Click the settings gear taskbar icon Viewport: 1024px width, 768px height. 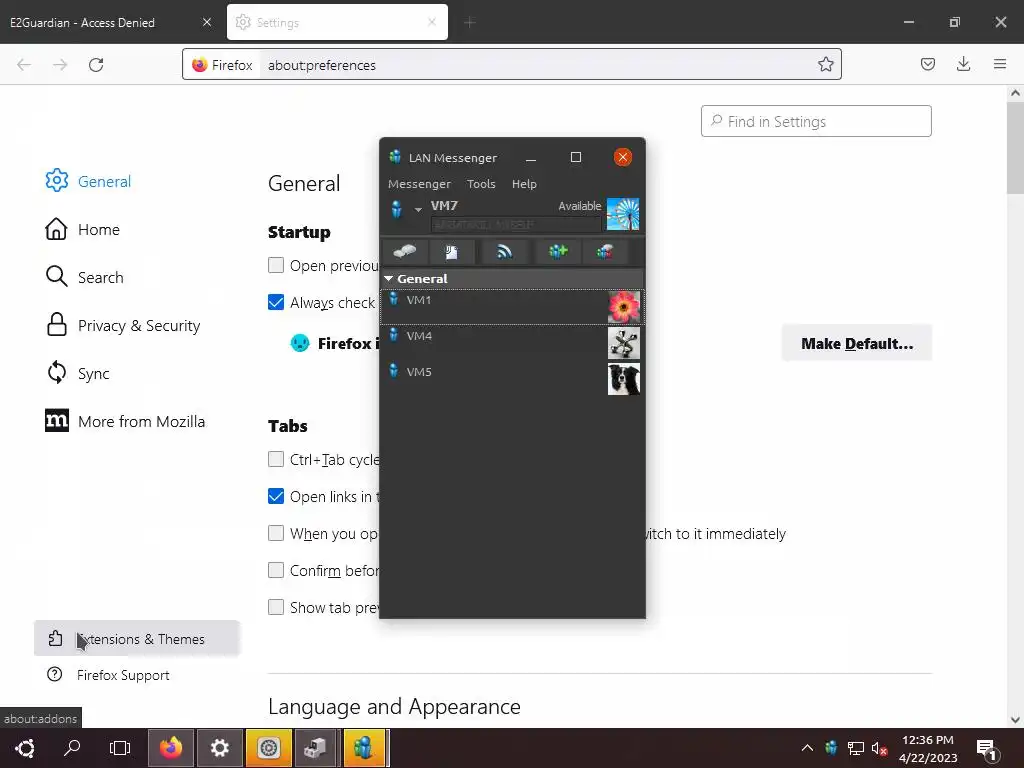[219, 748]
